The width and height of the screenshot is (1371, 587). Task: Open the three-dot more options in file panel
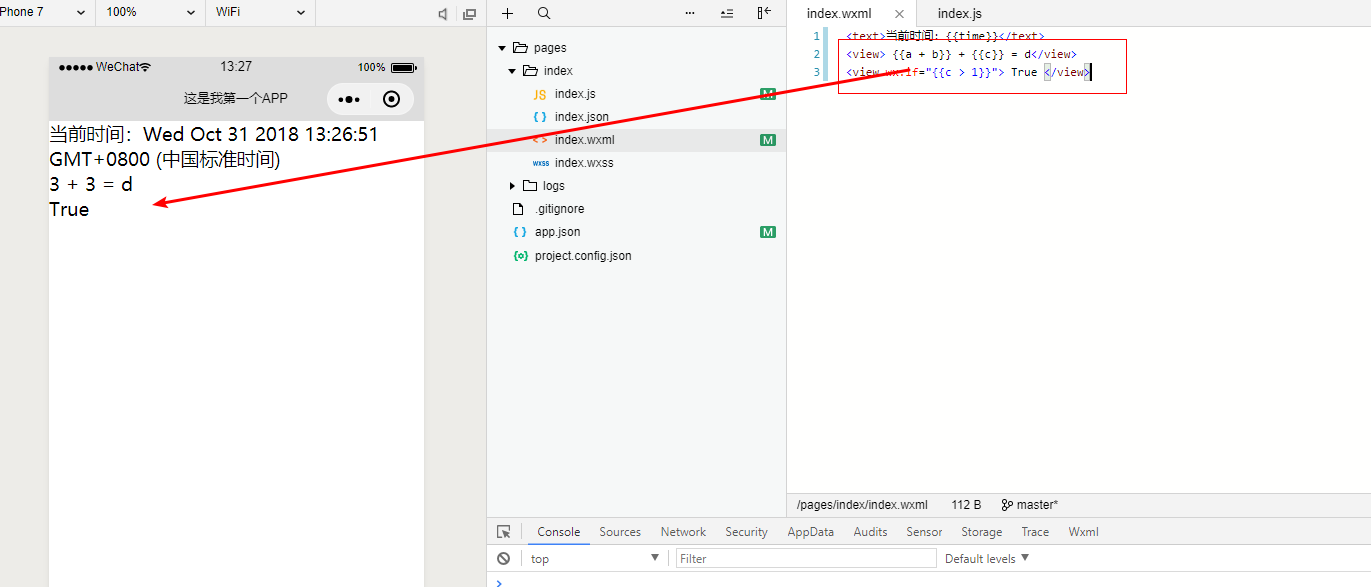(x=690, y=13)
